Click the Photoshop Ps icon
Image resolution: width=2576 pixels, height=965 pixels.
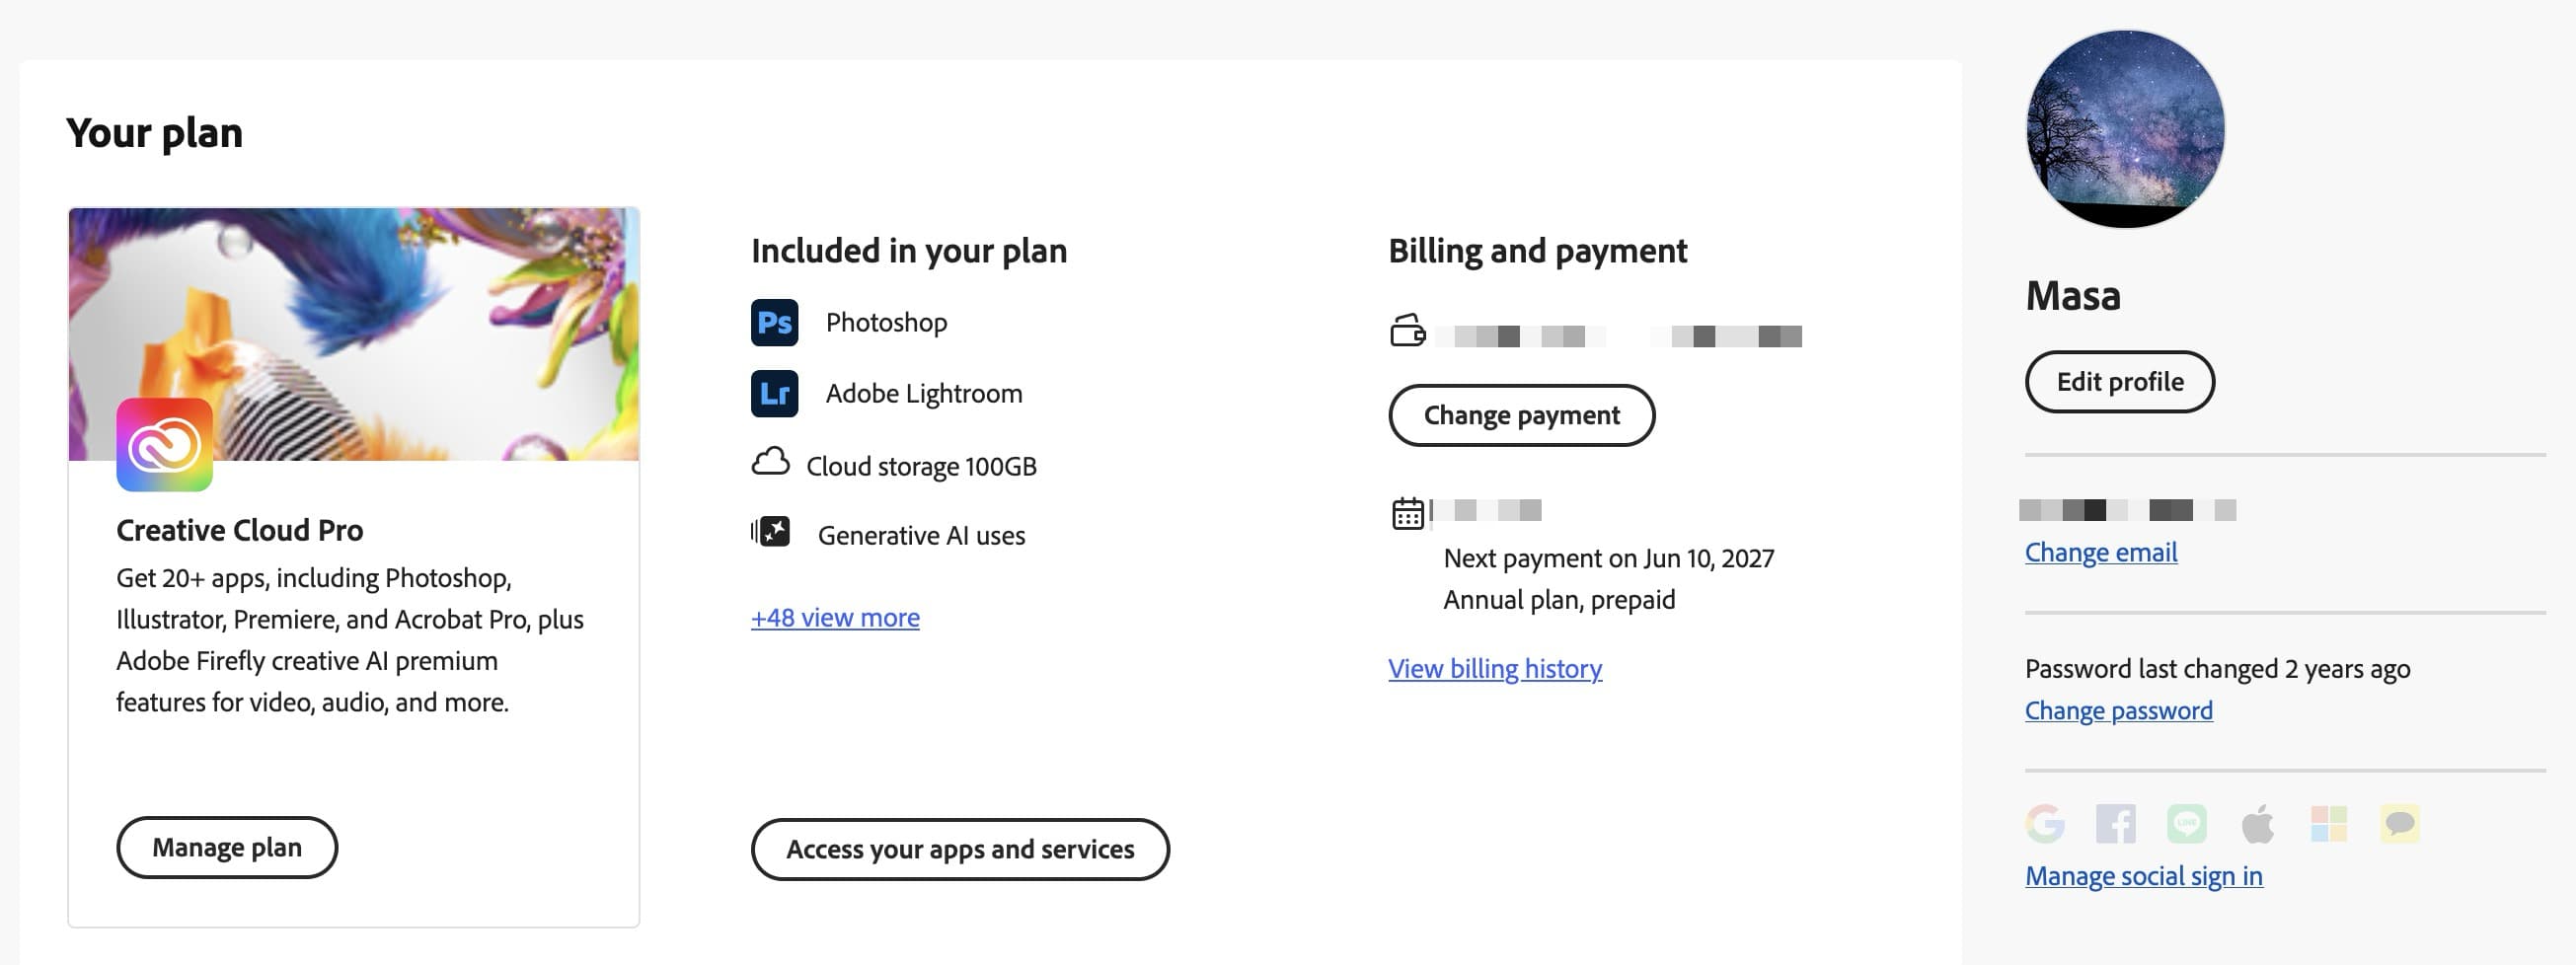click(x=774, y=322)
